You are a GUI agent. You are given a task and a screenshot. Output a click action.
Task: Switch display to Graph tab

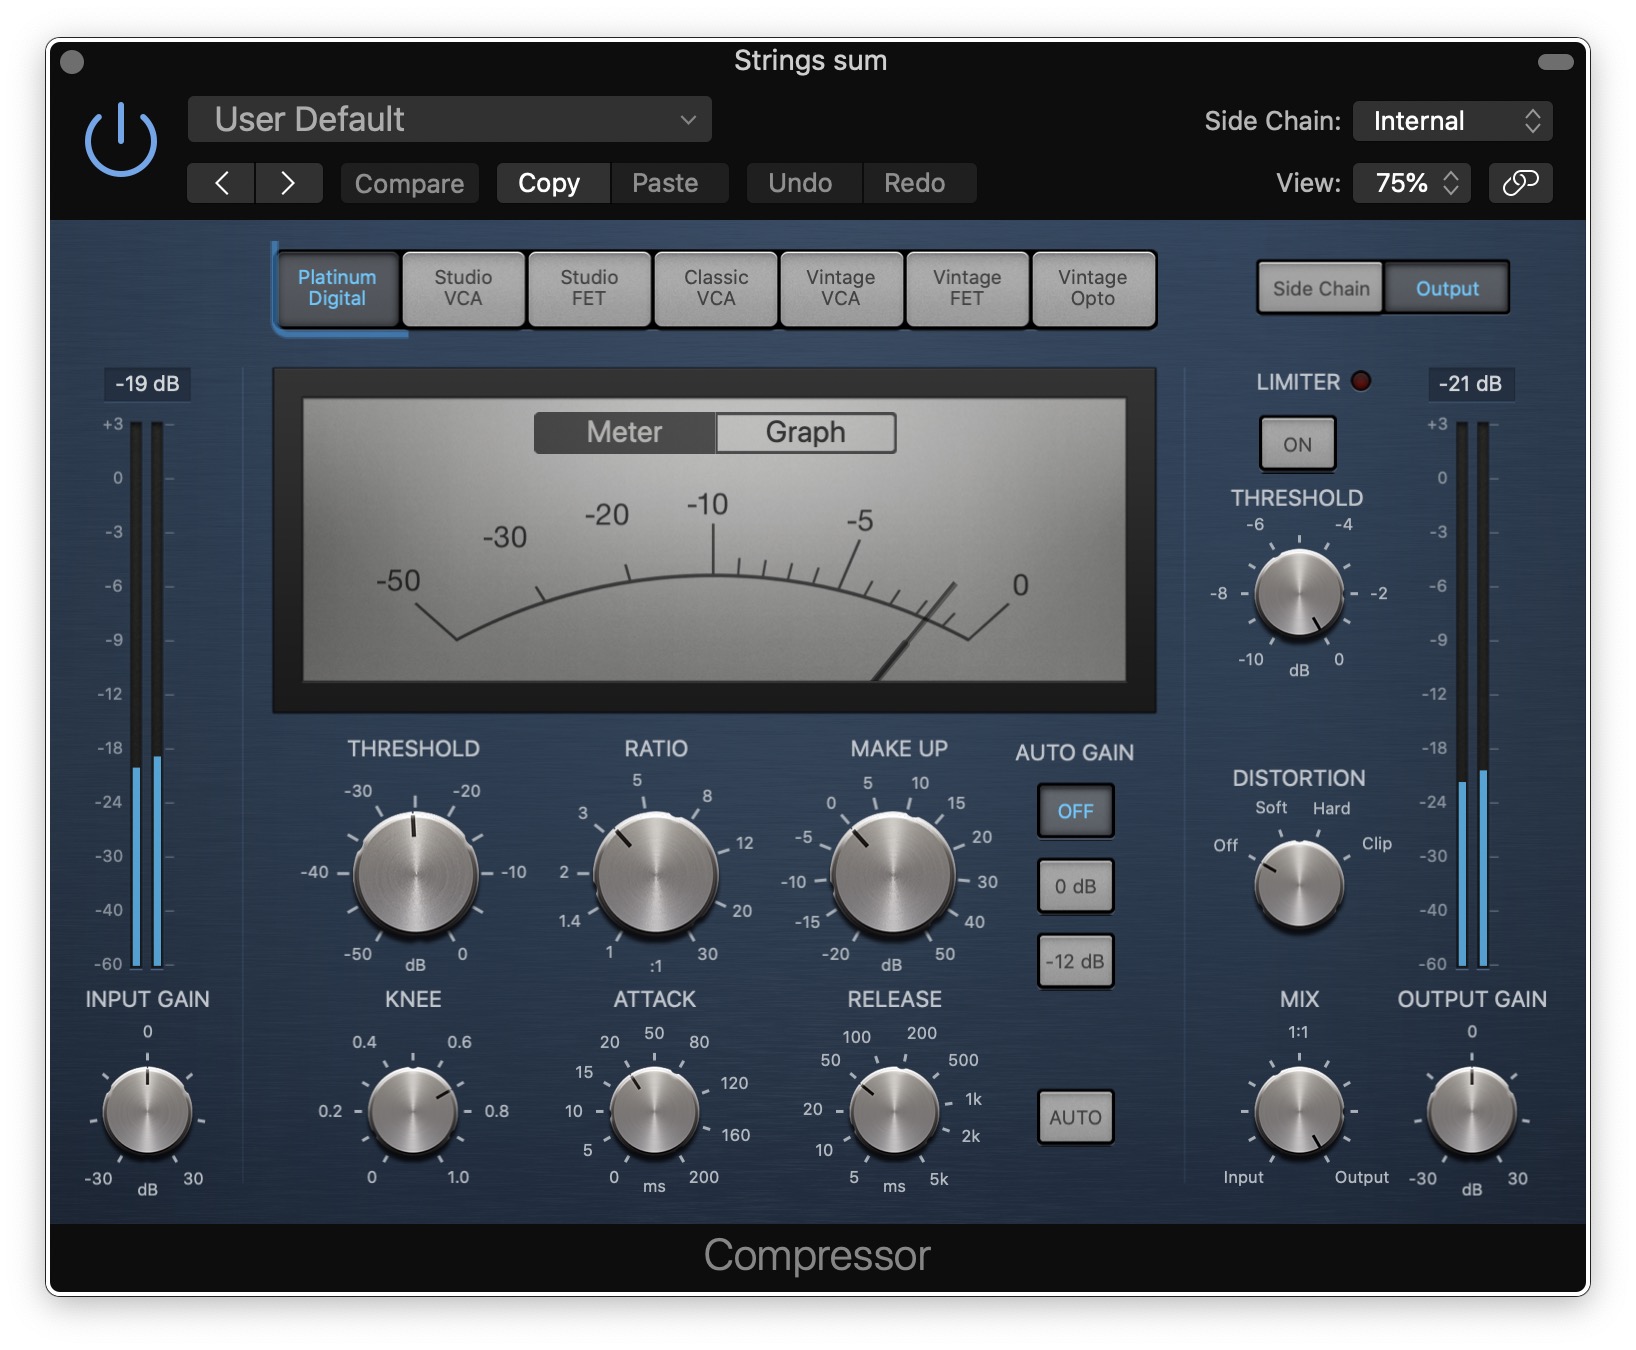(805, 432)
